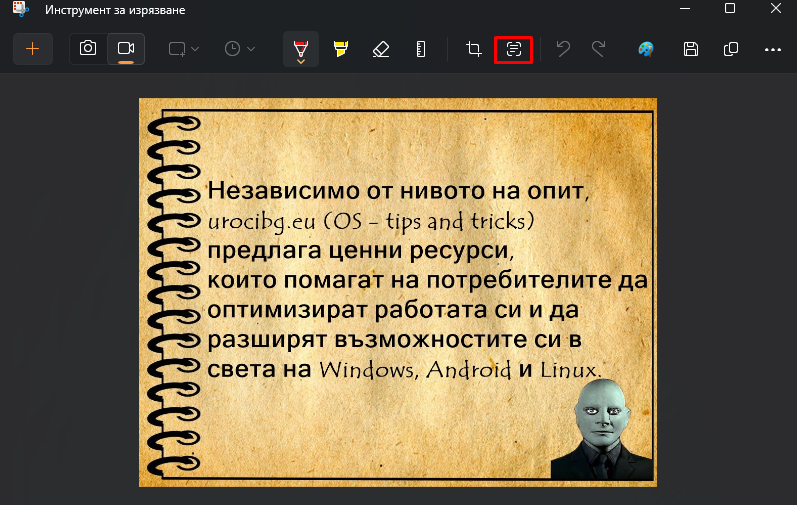Copy the snip to clipboard
797x505 pixels.
coord(731,49)
